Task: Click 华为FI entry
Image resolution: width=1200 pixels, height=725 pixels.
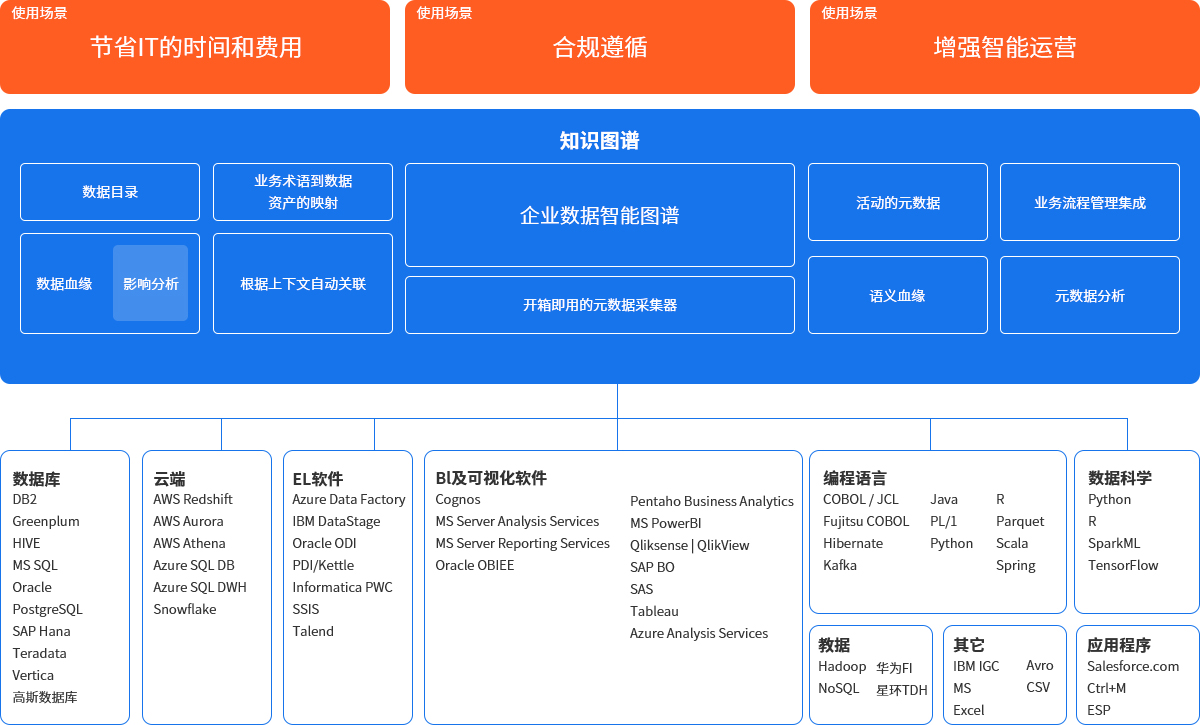Action: pos(894,668)
